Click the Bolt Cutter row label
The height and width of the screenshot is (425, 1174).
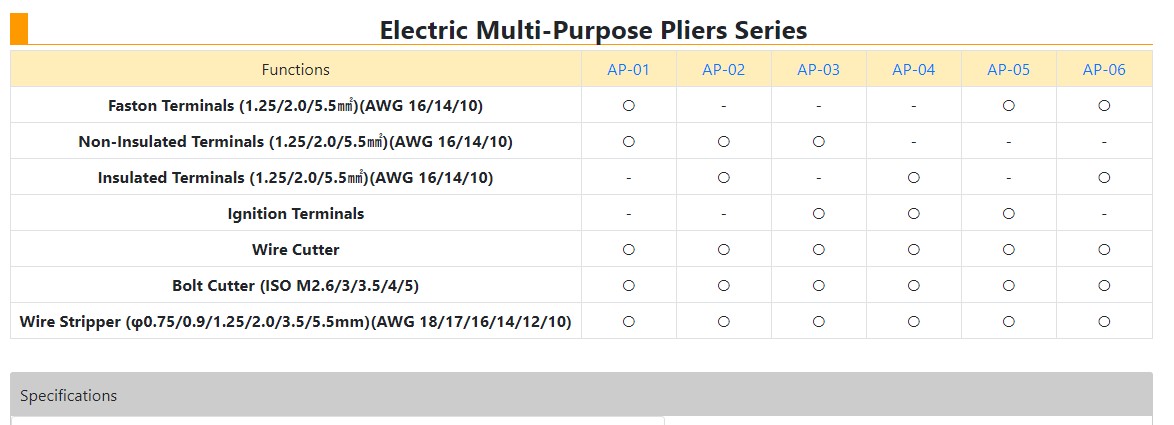296,285
